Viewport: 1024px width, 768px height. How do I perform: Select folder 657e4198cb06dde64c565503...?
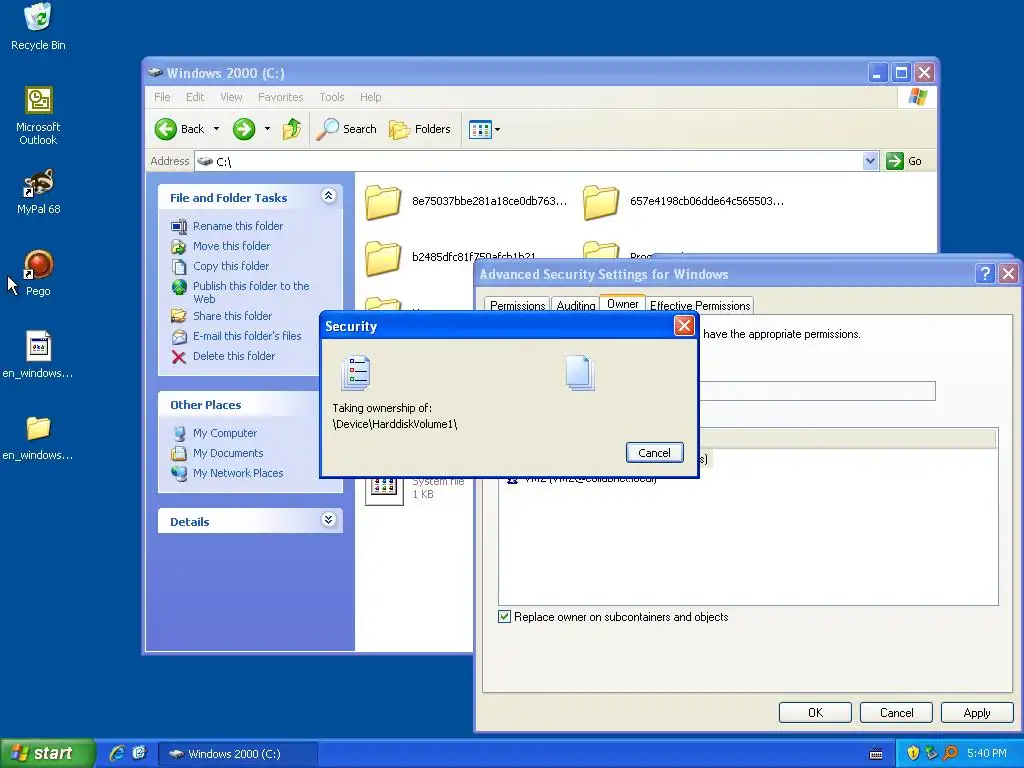click(x=684, y=201)
